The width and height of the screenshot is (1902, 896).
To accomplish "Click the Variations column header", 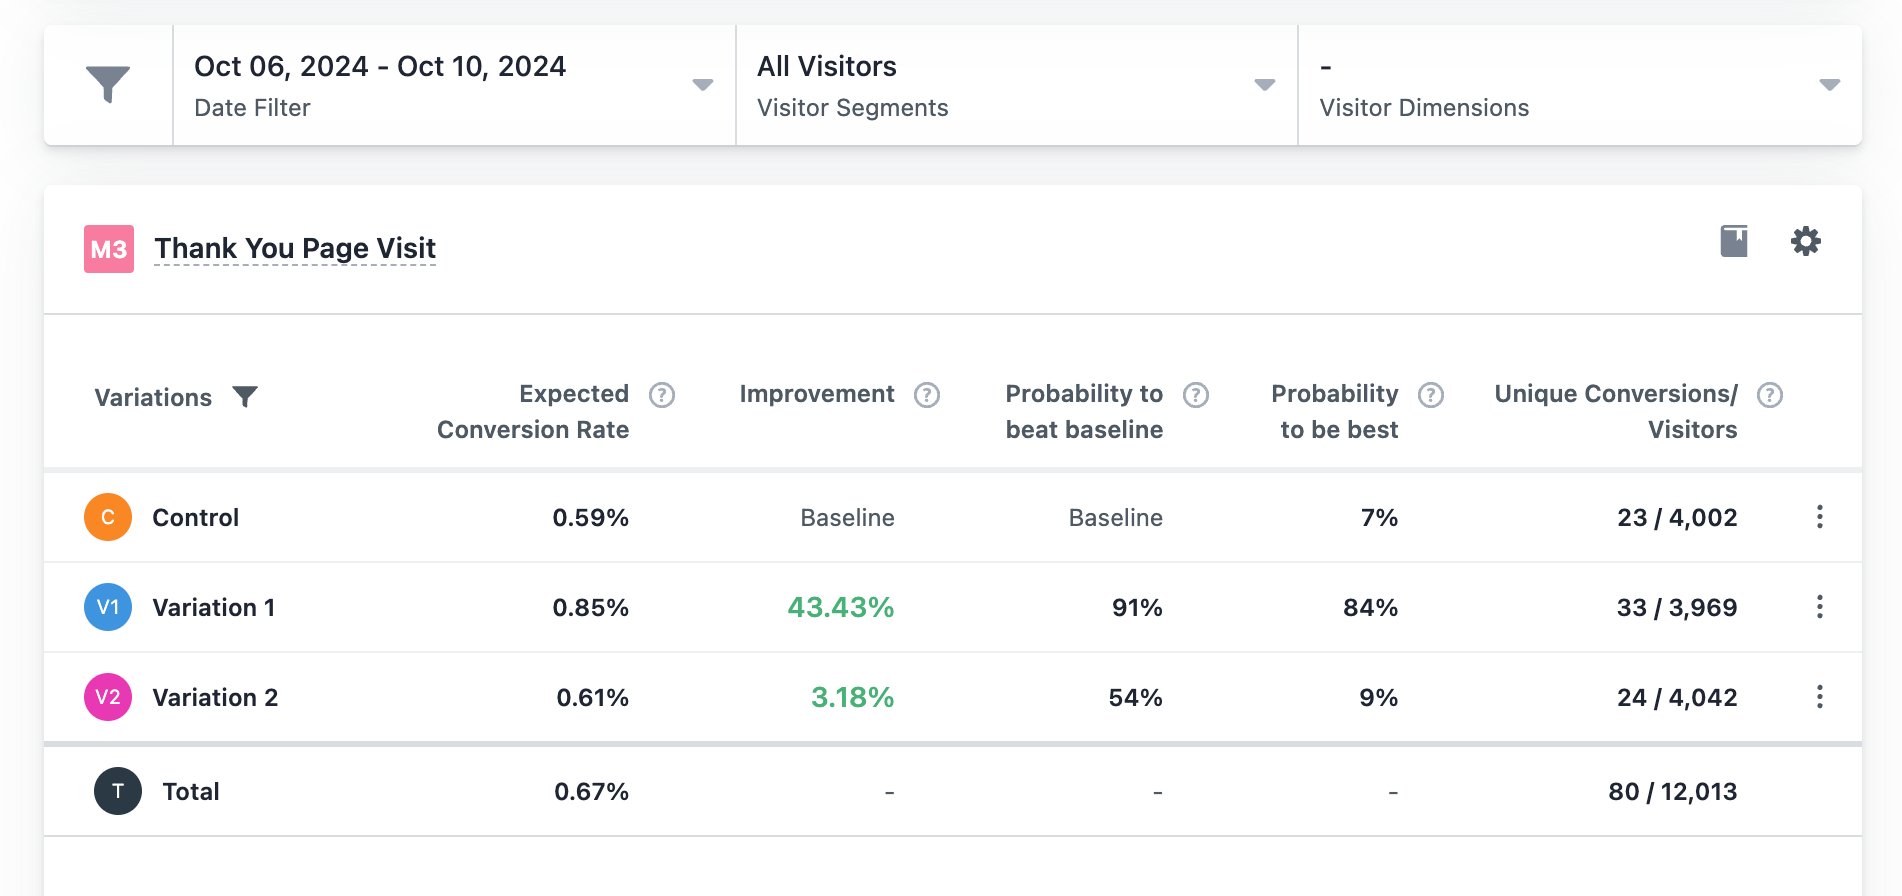I will (x=153, y=398).
